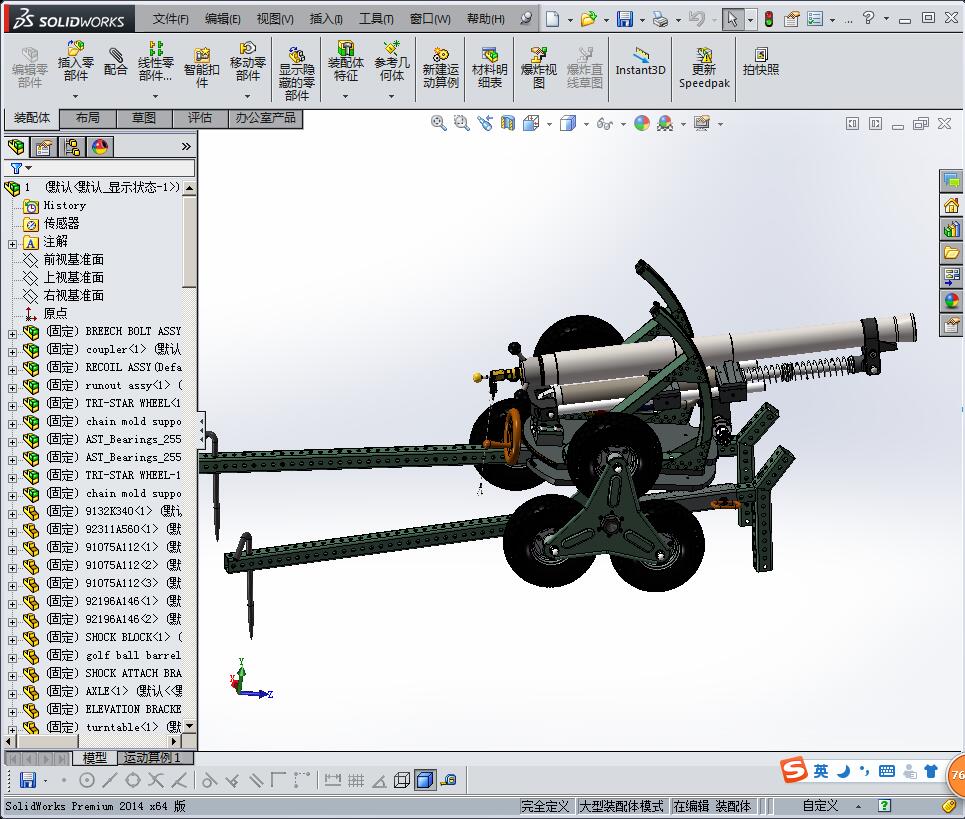Open the View Settings monitor icon
This screenshot has width=965, height=819.
click(702, 123)
